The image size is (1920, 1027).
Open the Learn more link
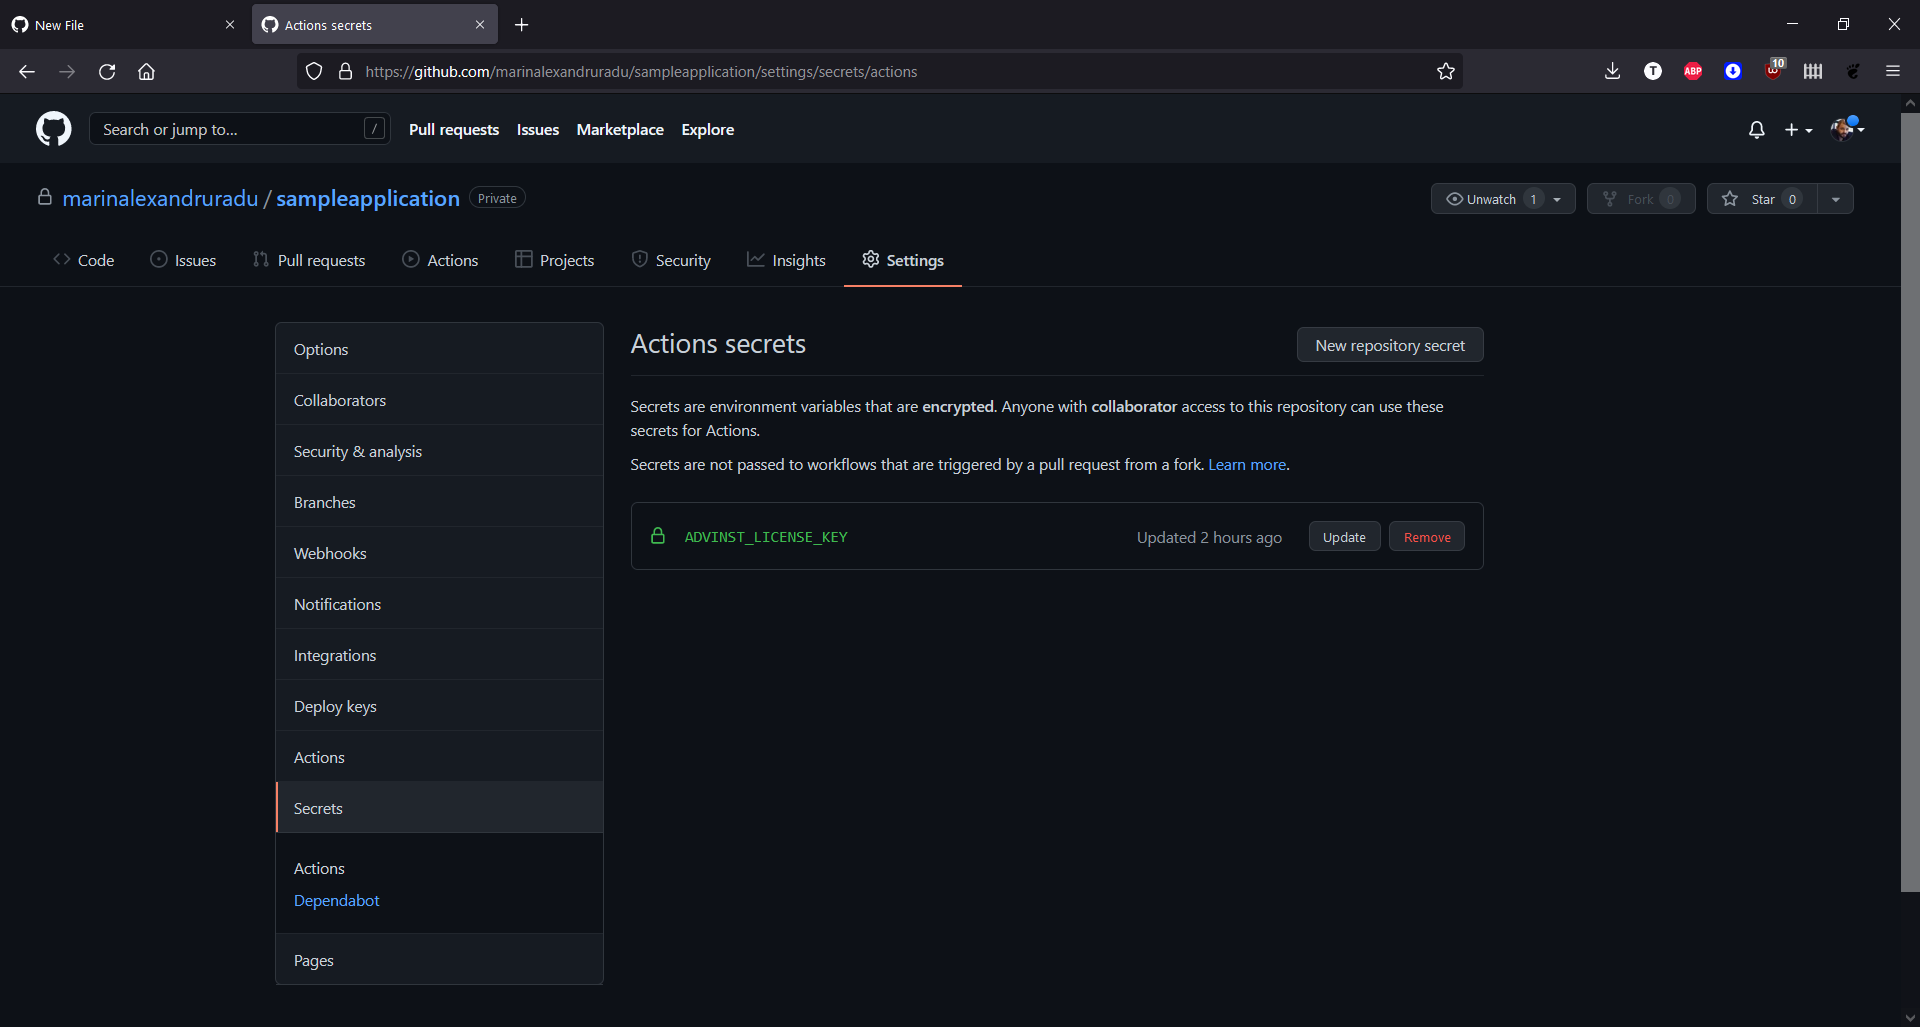click(1247, 465)
